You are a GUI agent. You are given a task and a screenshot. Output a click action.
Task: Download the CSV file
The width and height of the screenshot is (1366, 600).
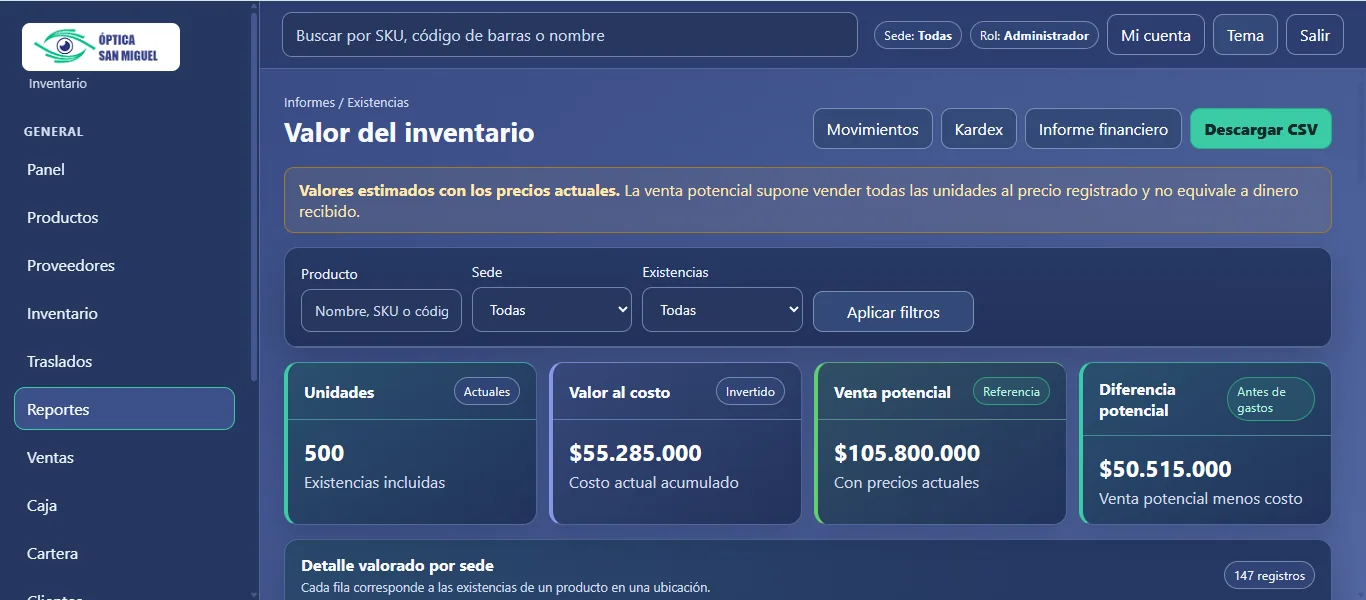(x=1261, y=129)
